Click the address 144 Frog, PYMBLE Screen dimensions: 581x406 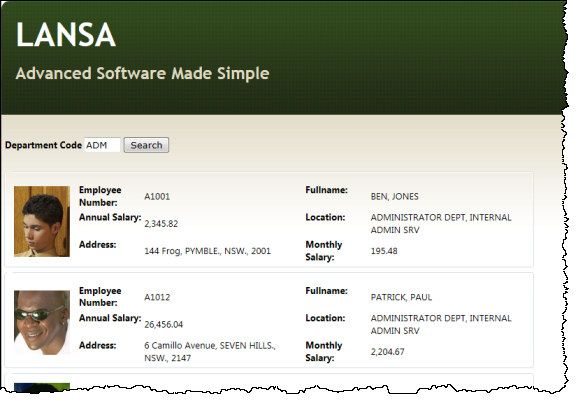point(208,251)
